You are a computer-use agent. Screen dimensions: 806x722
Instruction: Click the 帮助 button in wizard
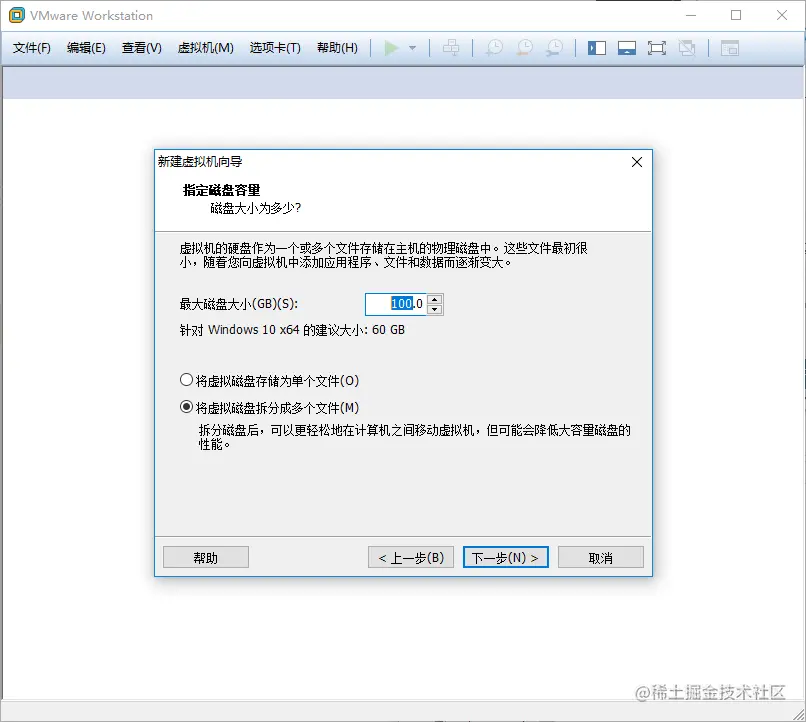(206, 558)
